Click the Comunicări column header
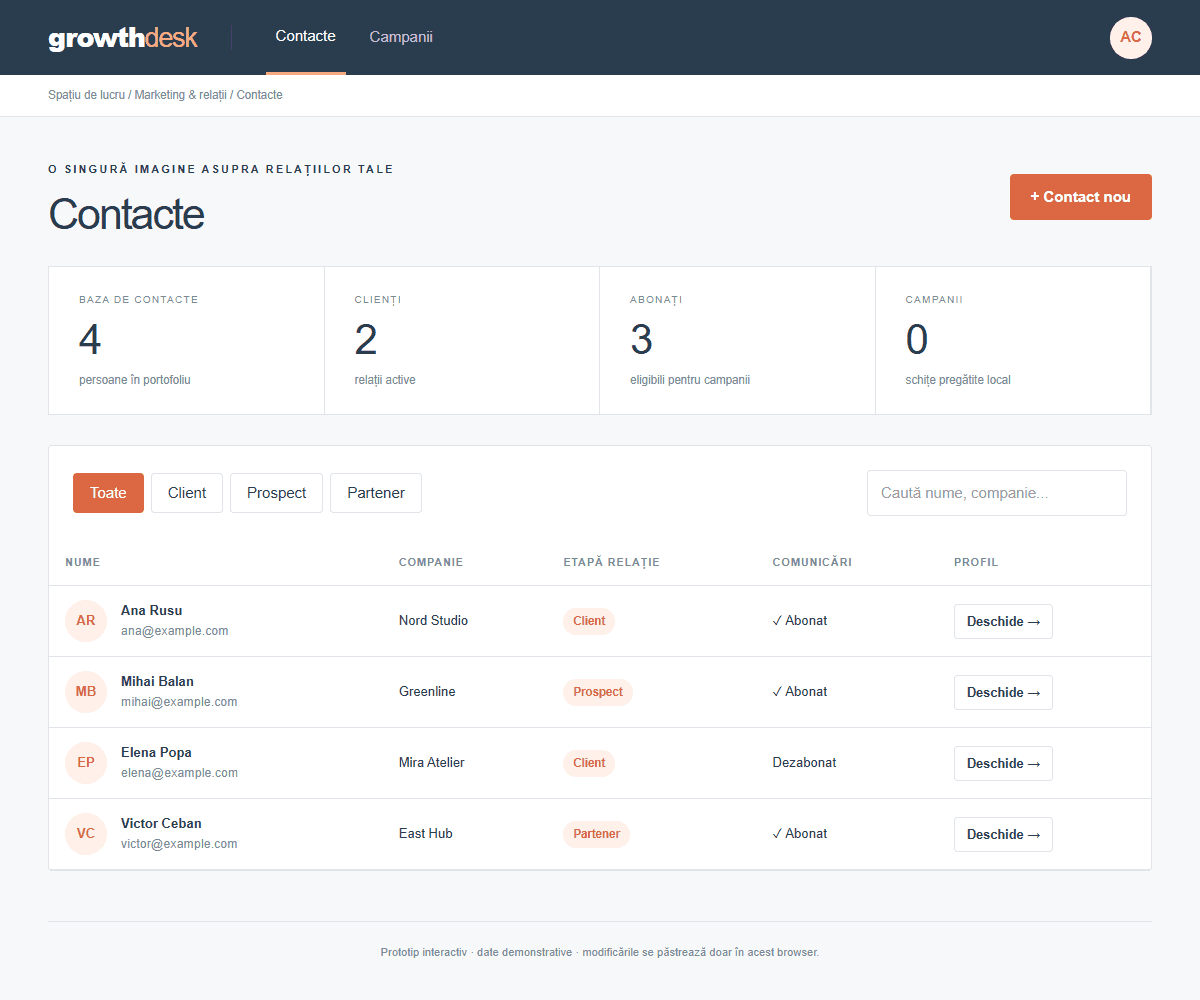The image size is (1200, 1000). [x=812, y=562]
